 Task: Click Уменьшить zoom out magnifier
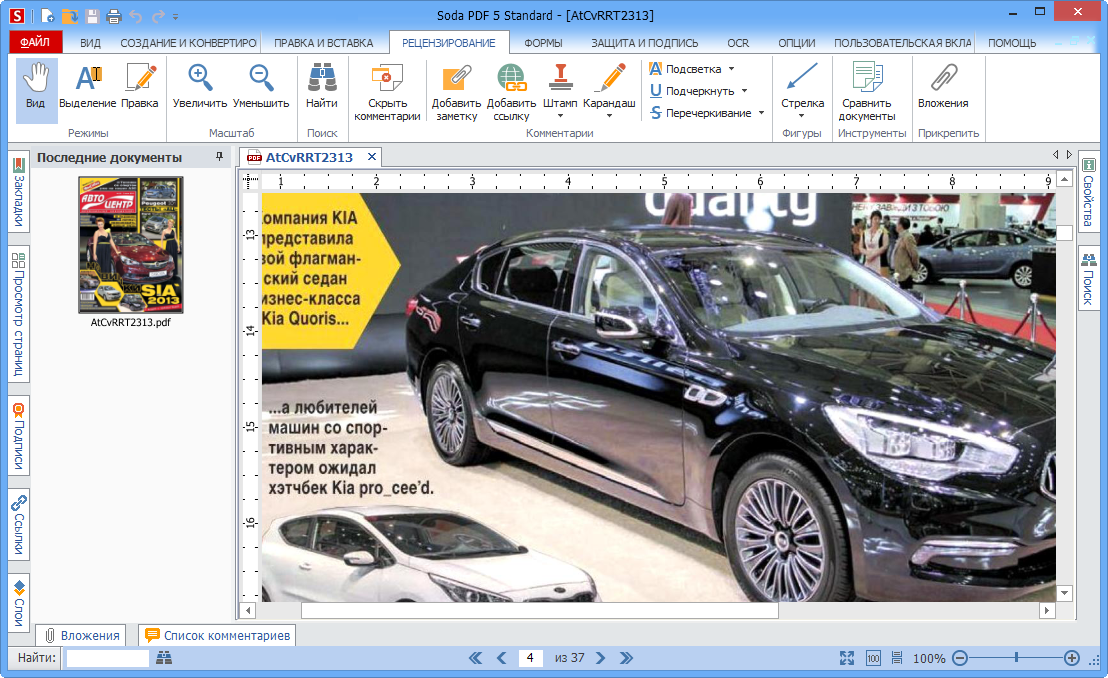(x=261, y=87)
